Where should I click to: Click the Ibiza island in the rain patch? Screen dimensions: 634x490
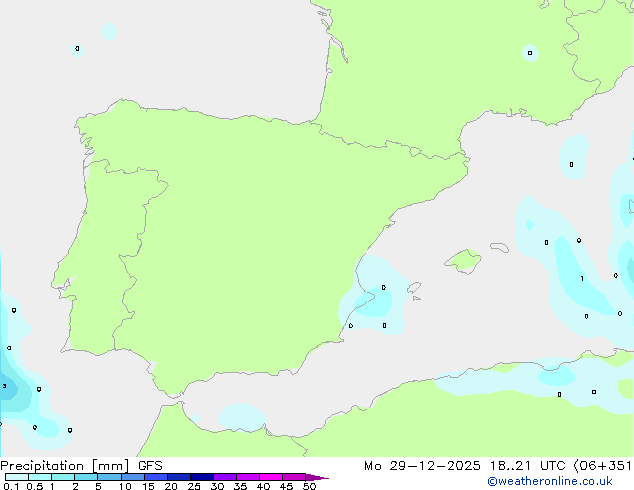click(383, 290)
